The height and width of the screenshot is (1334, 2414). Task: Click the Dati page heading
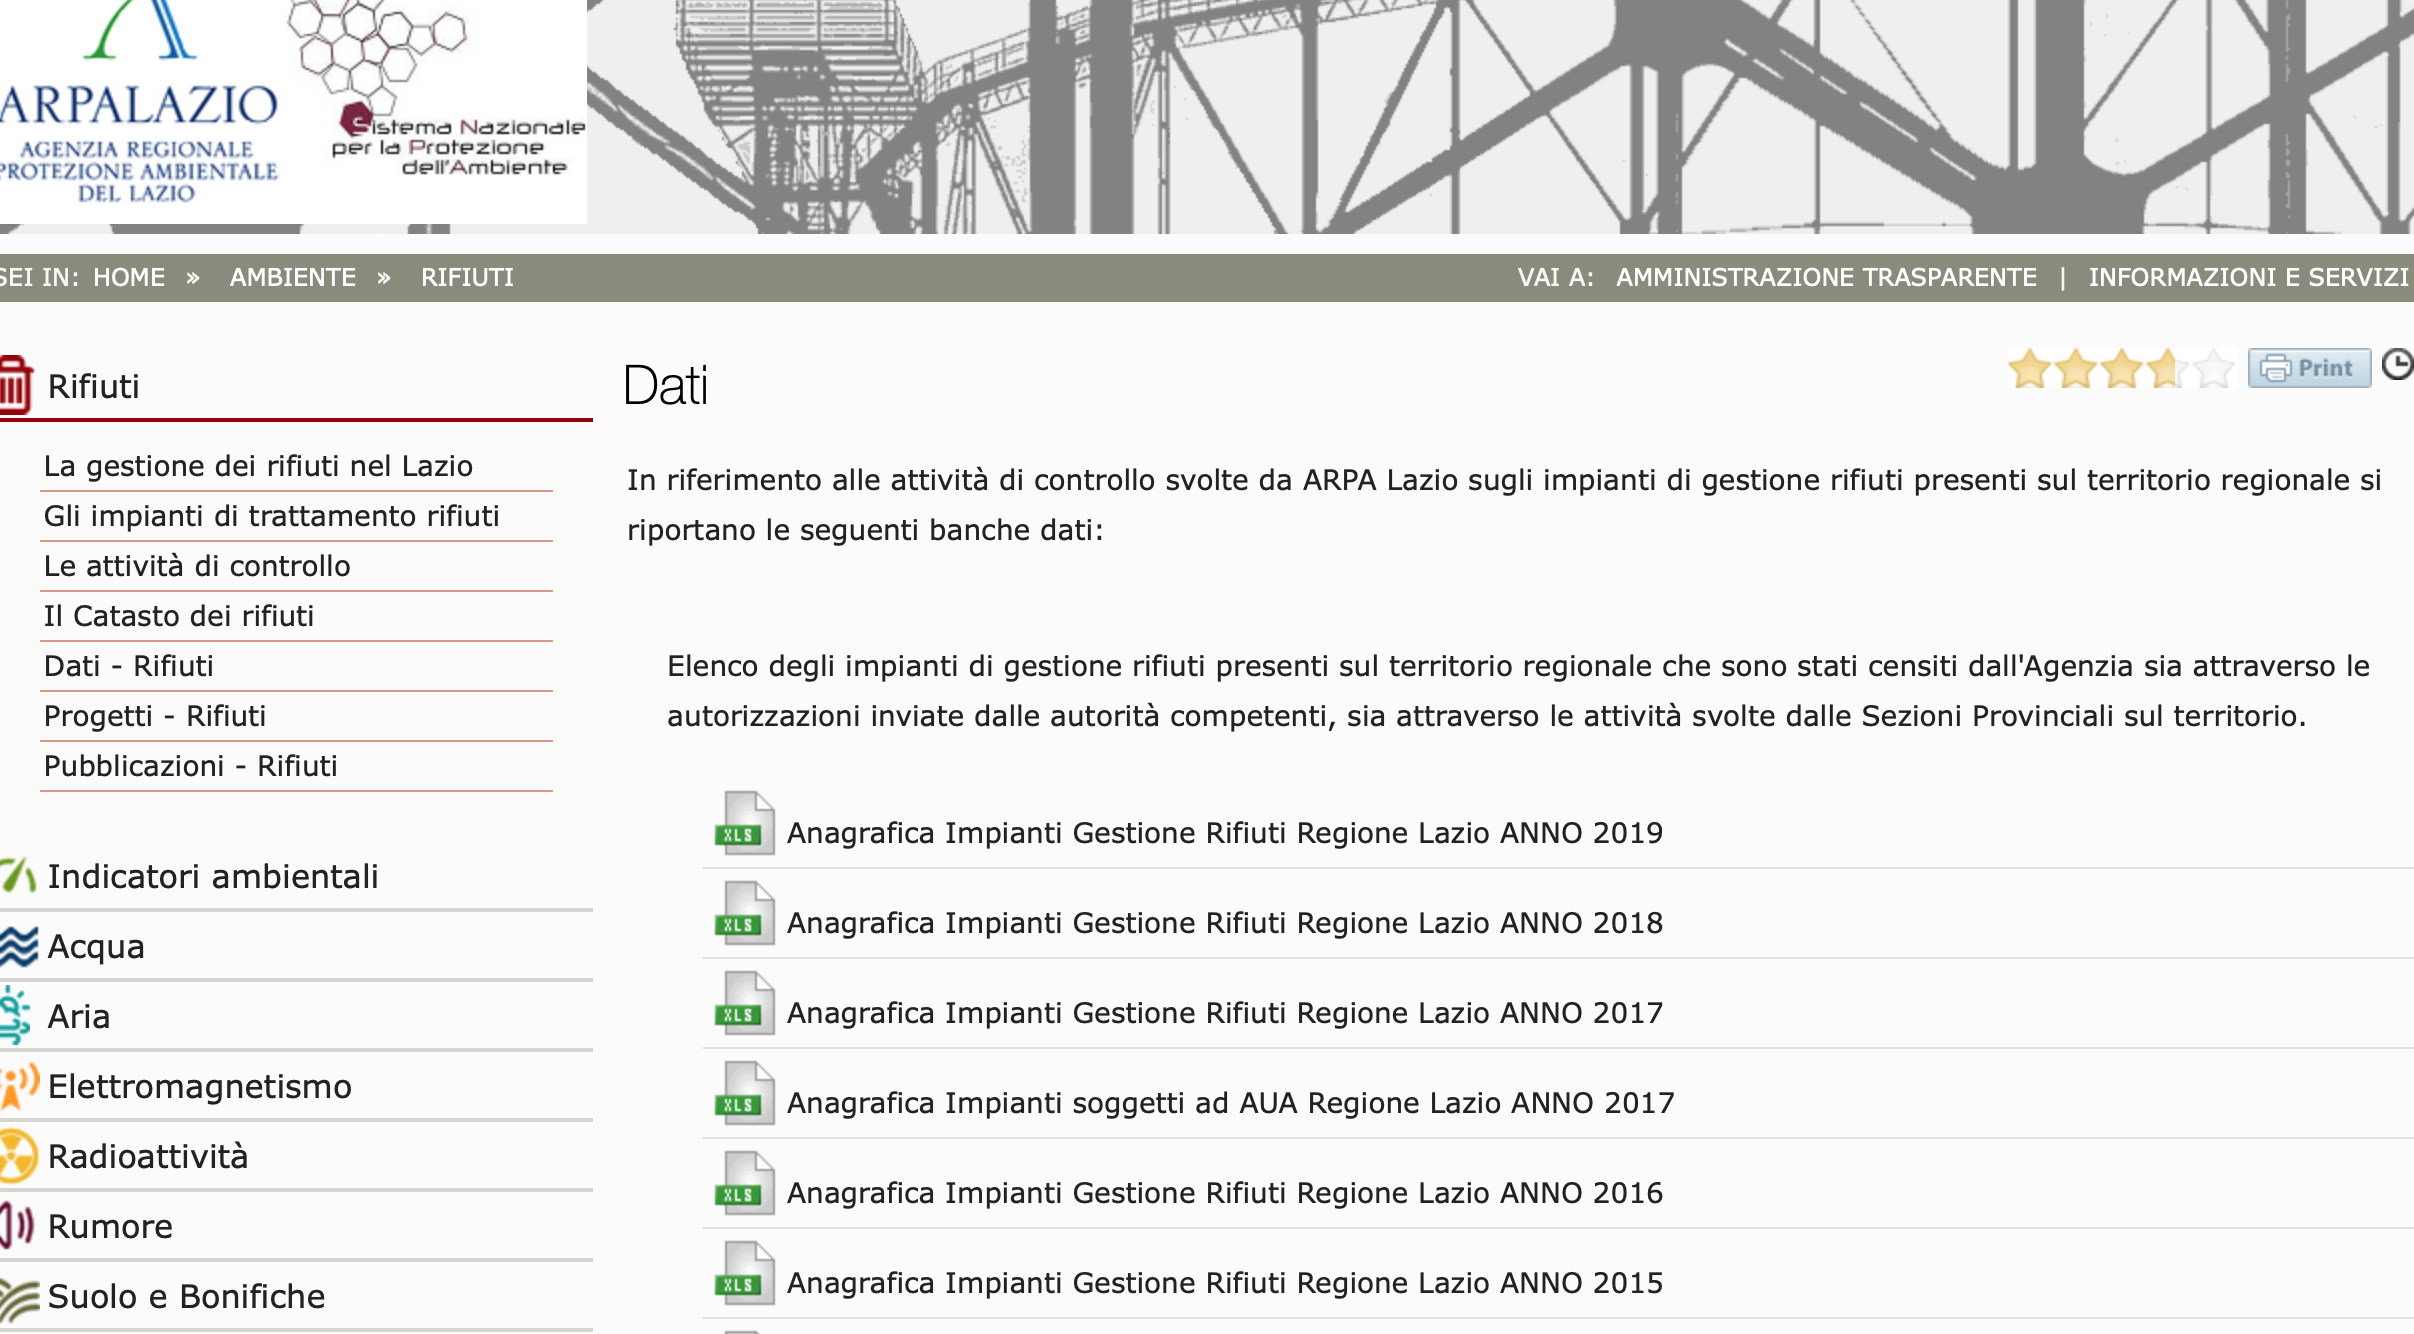pos(666,385)
